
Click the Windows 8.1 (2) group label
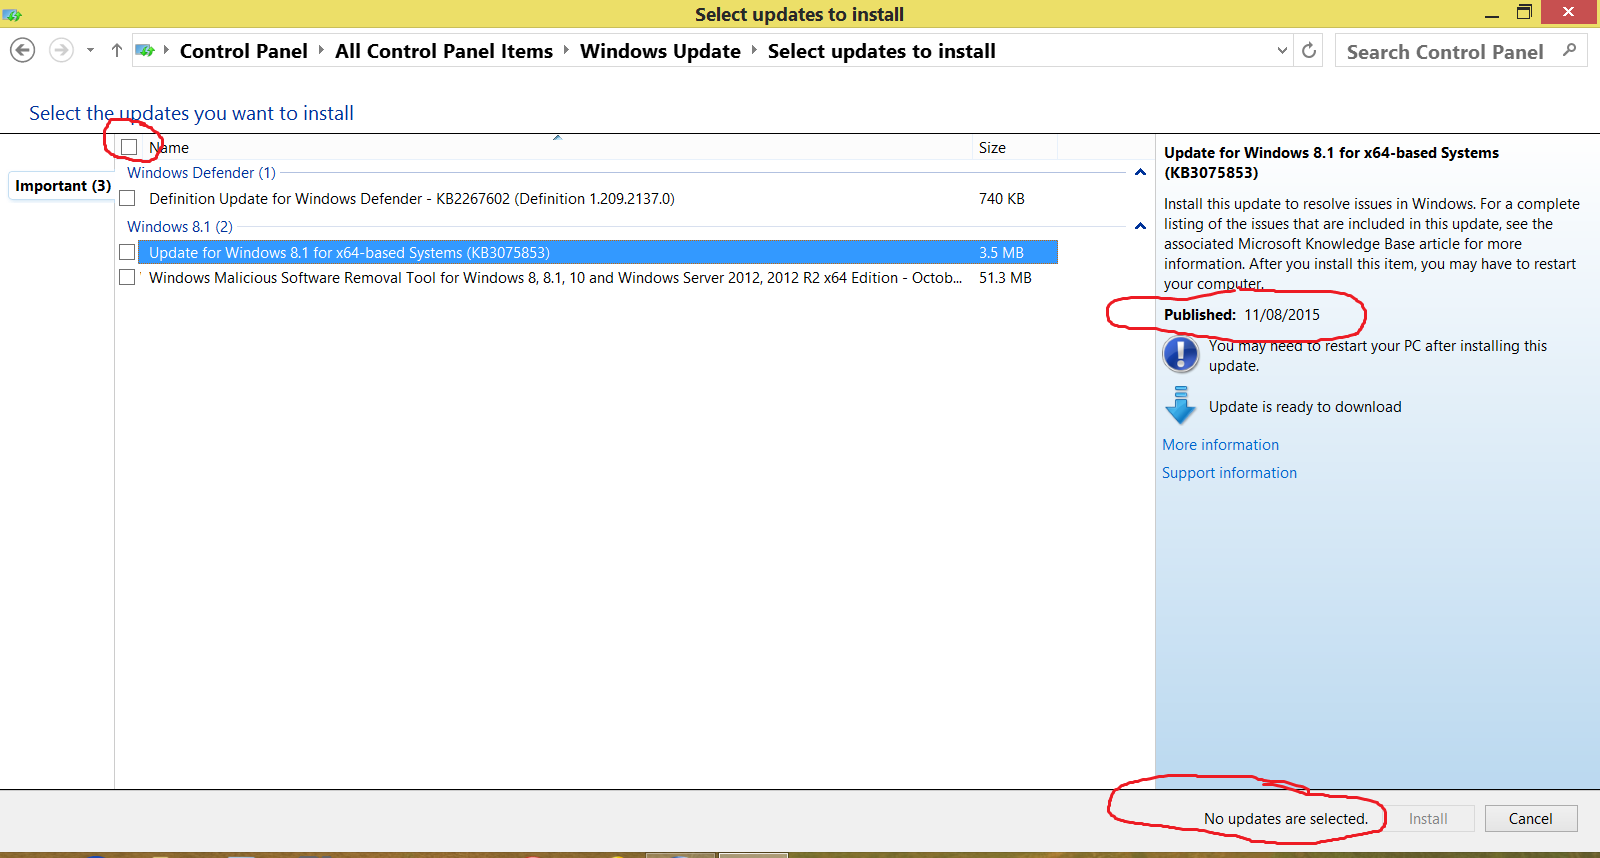(180, 226)
